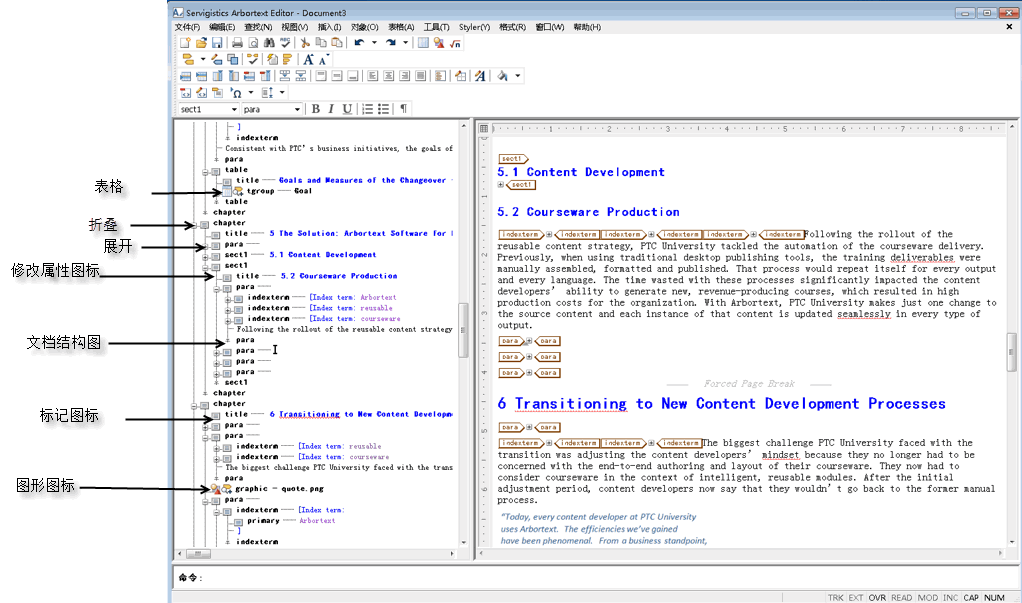Image resolution: width=1022 pixels, height=603 pixels.
Task: Click document pane vertical scrollbar thumb
Action: coord(1012,351)
